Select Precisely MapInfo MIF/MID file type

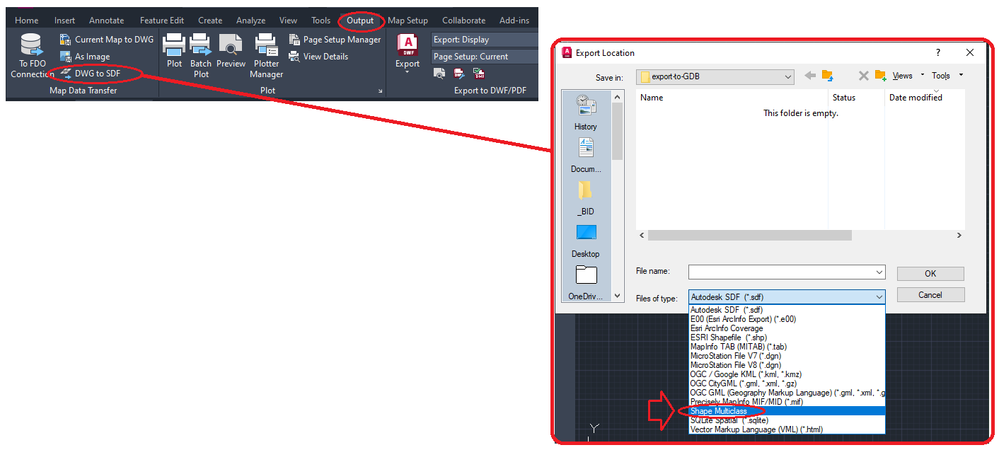pyautogui.click(x=786, y=402)
